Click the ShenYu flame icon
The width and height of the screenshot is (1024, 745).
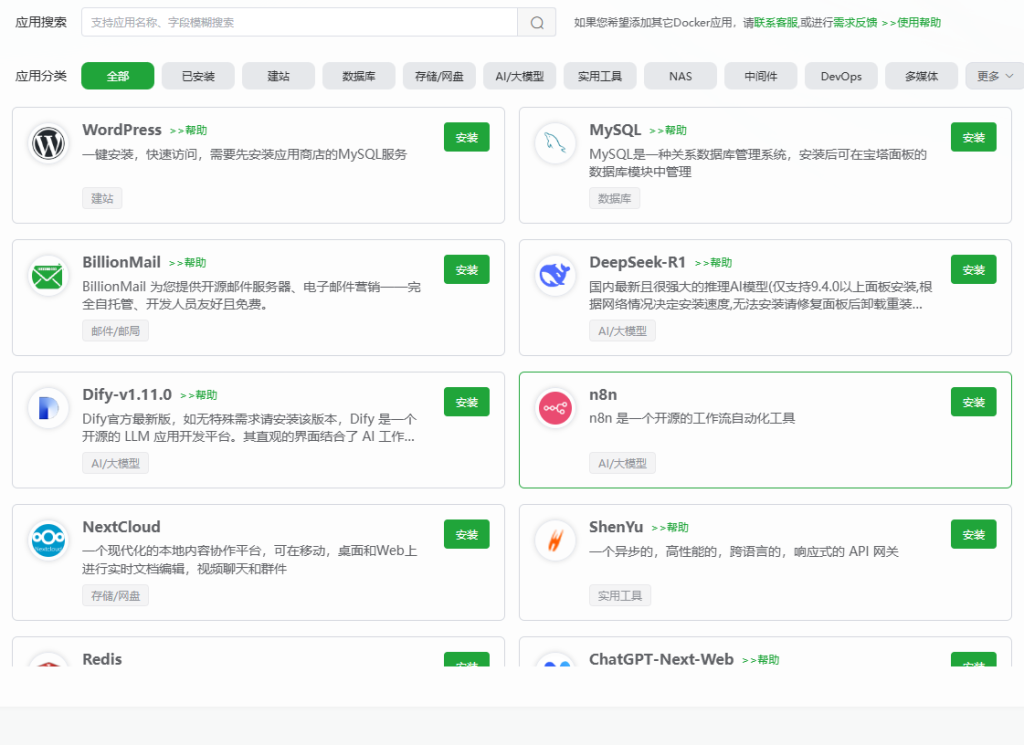click(x=554, y=540)
